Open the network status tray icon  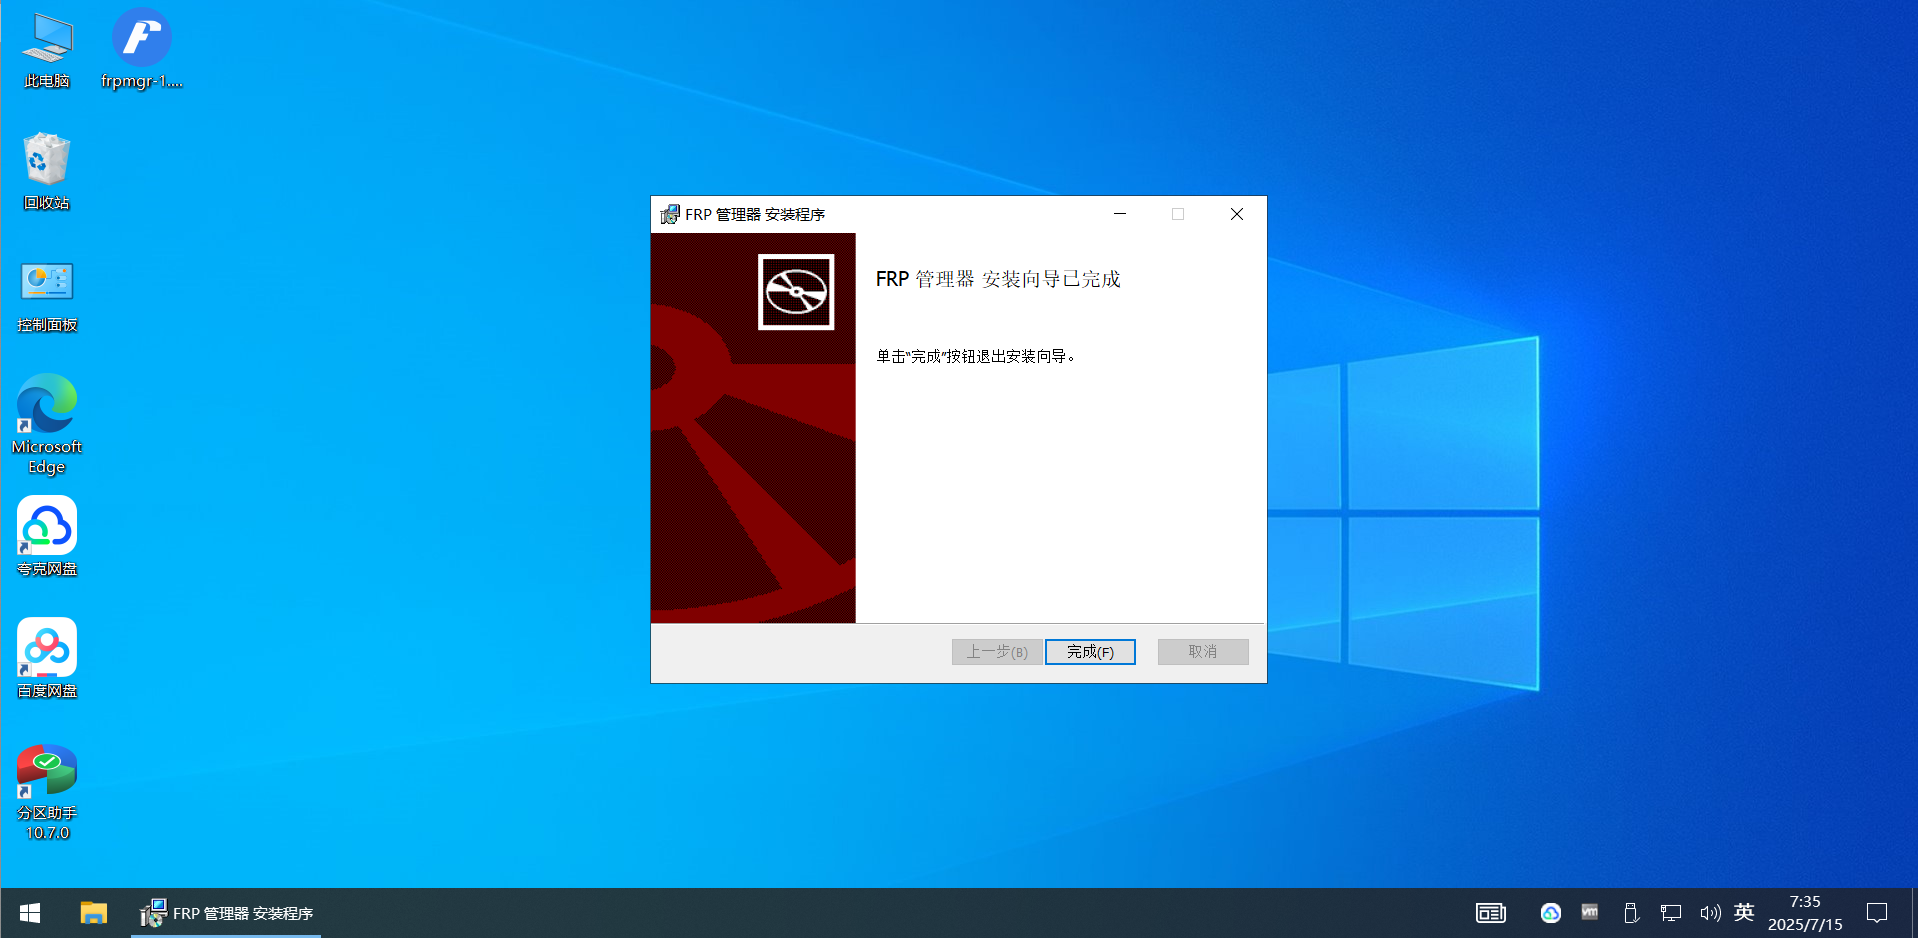pos(1671,913)
